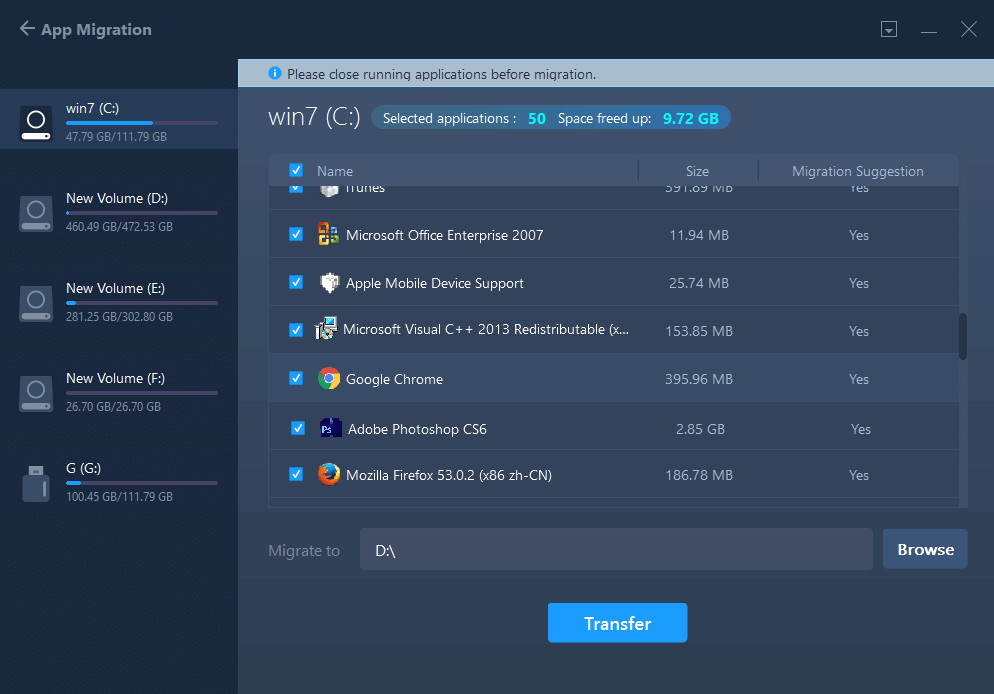994x694 pixels.
Task: Click the Google Chrome icon
Action: (328, 378)
